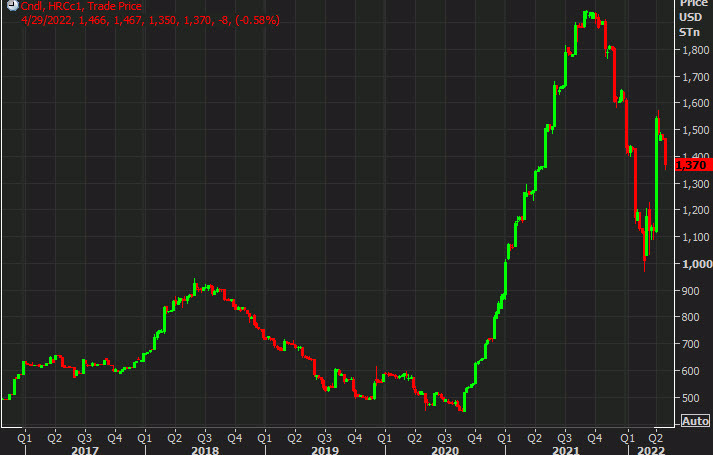
Task: Click the lowest candle in Q3 2020
Action: click(x=462, y=405)
